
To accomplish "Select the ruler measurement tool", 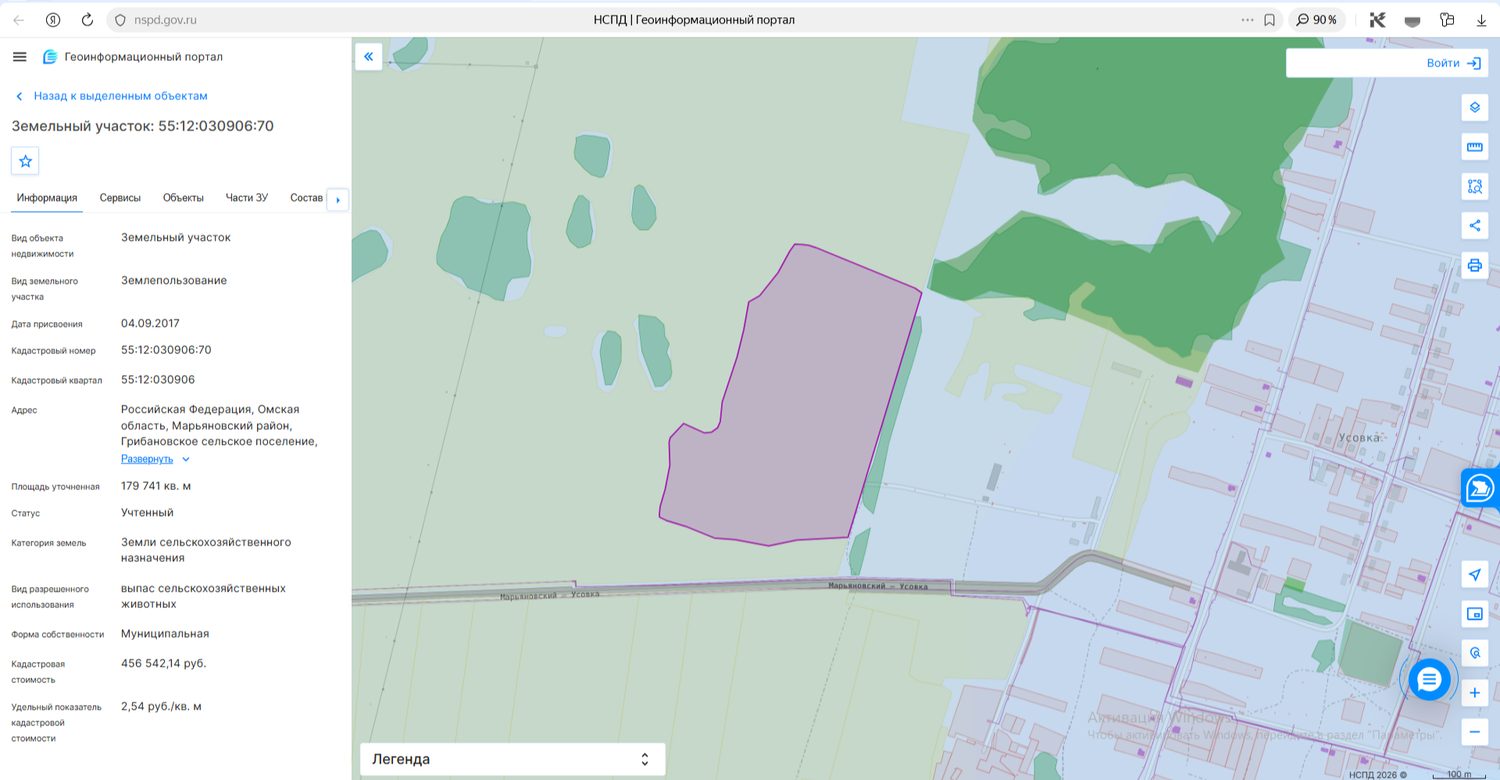I will pyautogui.click(x=1474, y=147).
